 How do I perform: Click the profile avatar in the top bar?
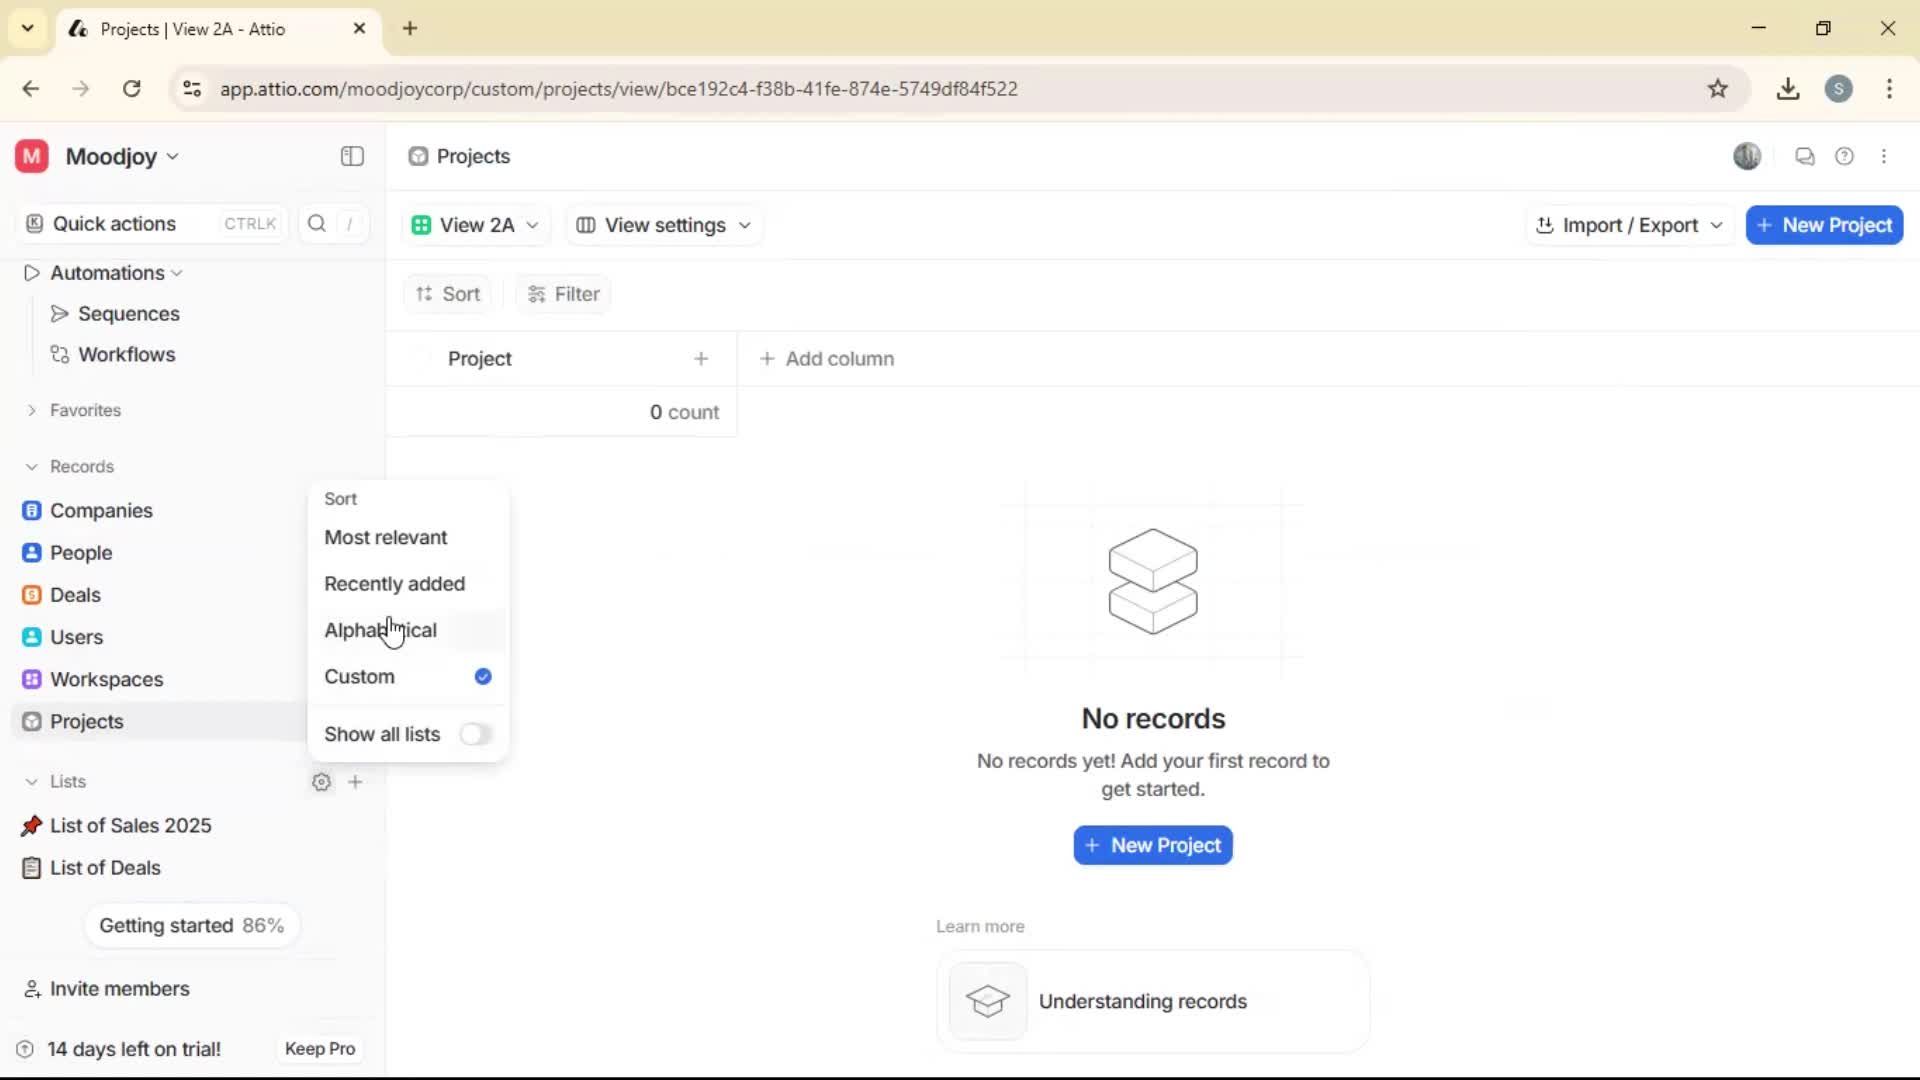click(x=1747, y=156)
